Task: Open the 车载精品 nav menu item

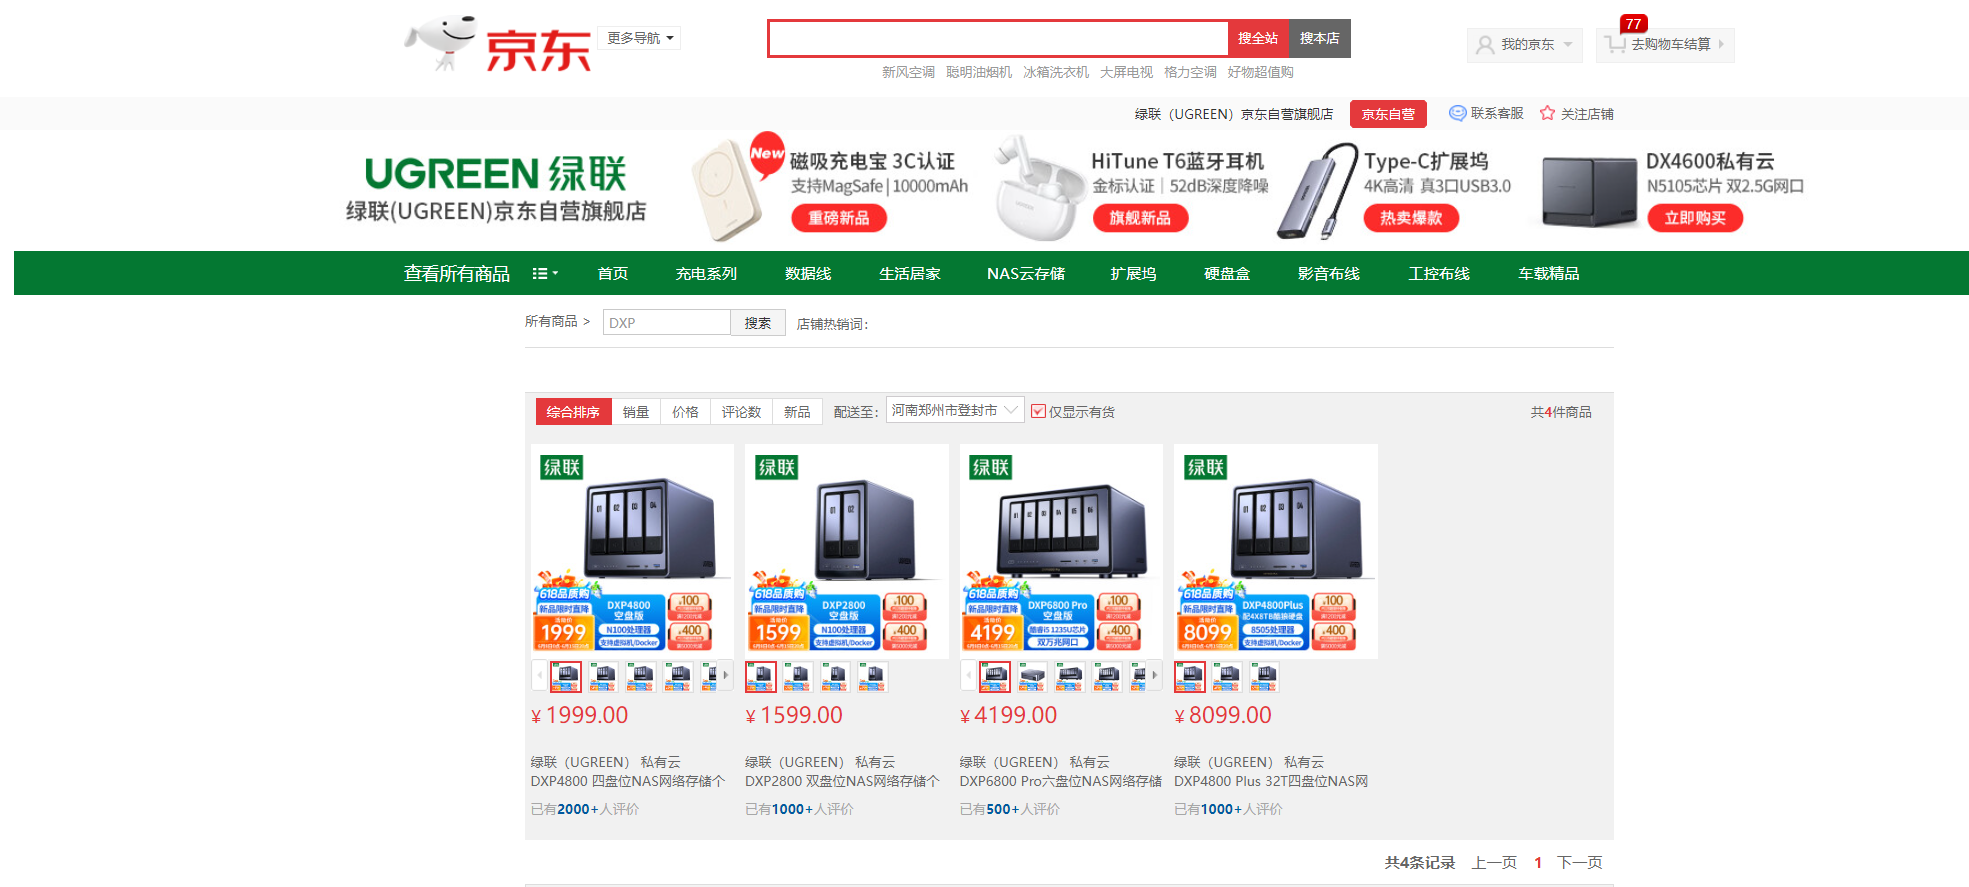Action: tap(1549, 274)
